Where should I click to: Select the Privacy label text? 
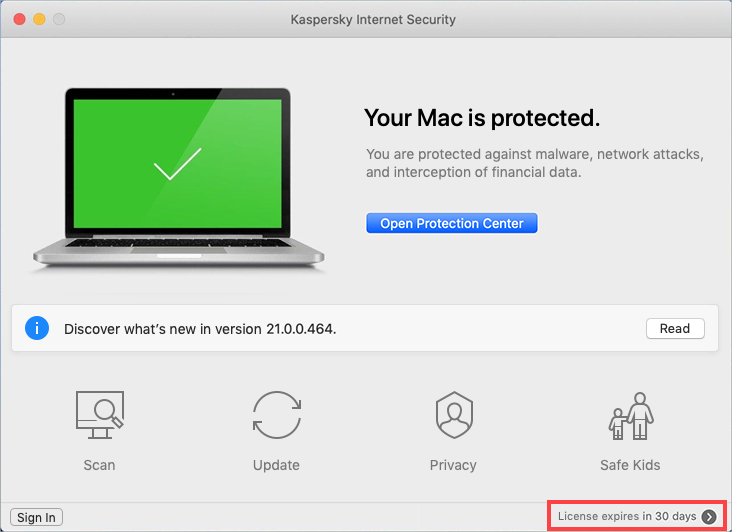(x=453, y=465)
